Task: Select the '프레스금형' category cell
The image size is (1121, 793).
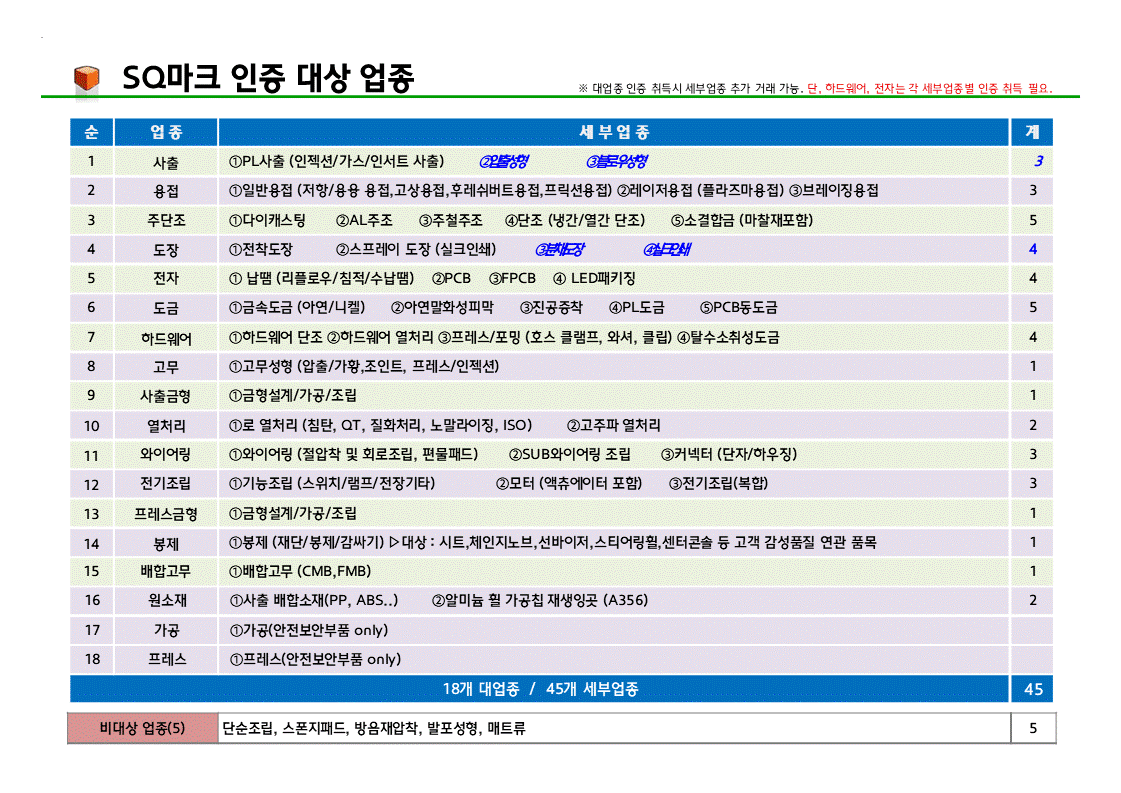Action: [166, 513]
